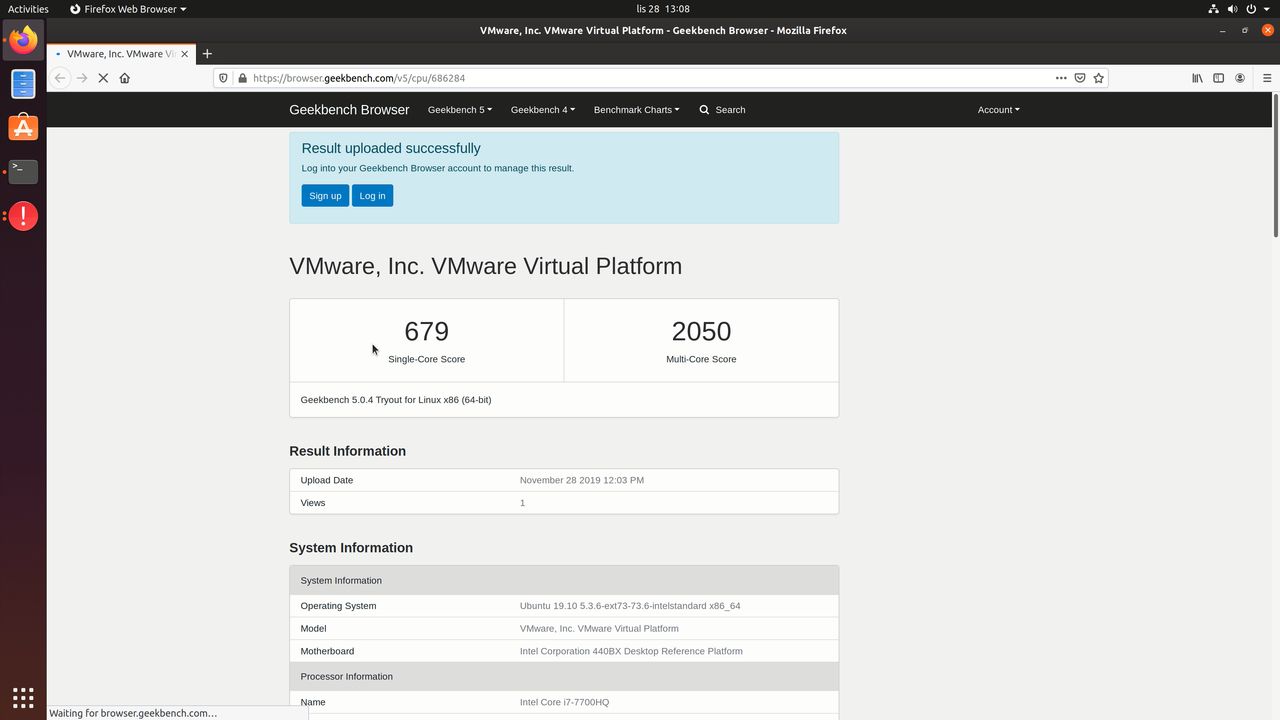This screenshot has width=1280, height=720.
Task: Click the Views row label
Action: click(313, 503)
